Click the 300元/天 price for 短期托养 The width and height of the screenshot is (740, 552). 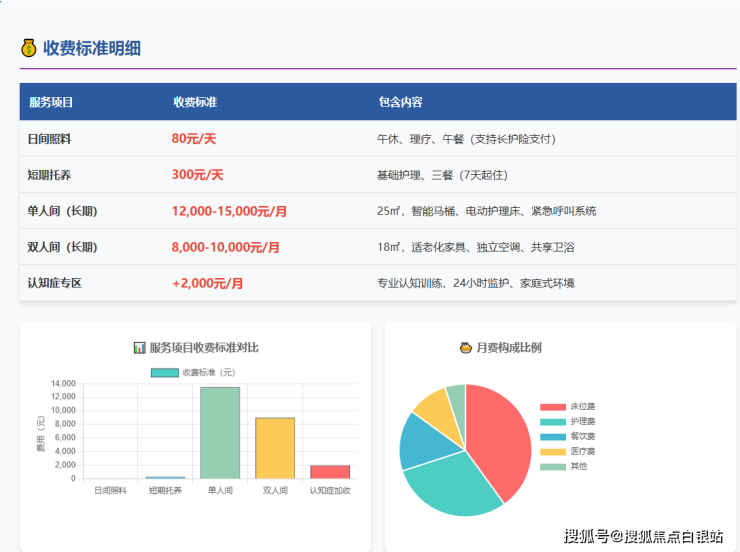pyautogui.click(x=197, y=175)
